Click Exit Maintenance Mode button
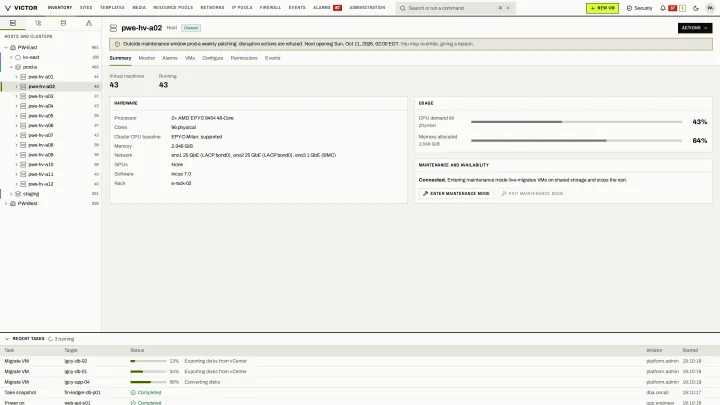Viewport: 720px width, 405px height. tap(532, 194)
